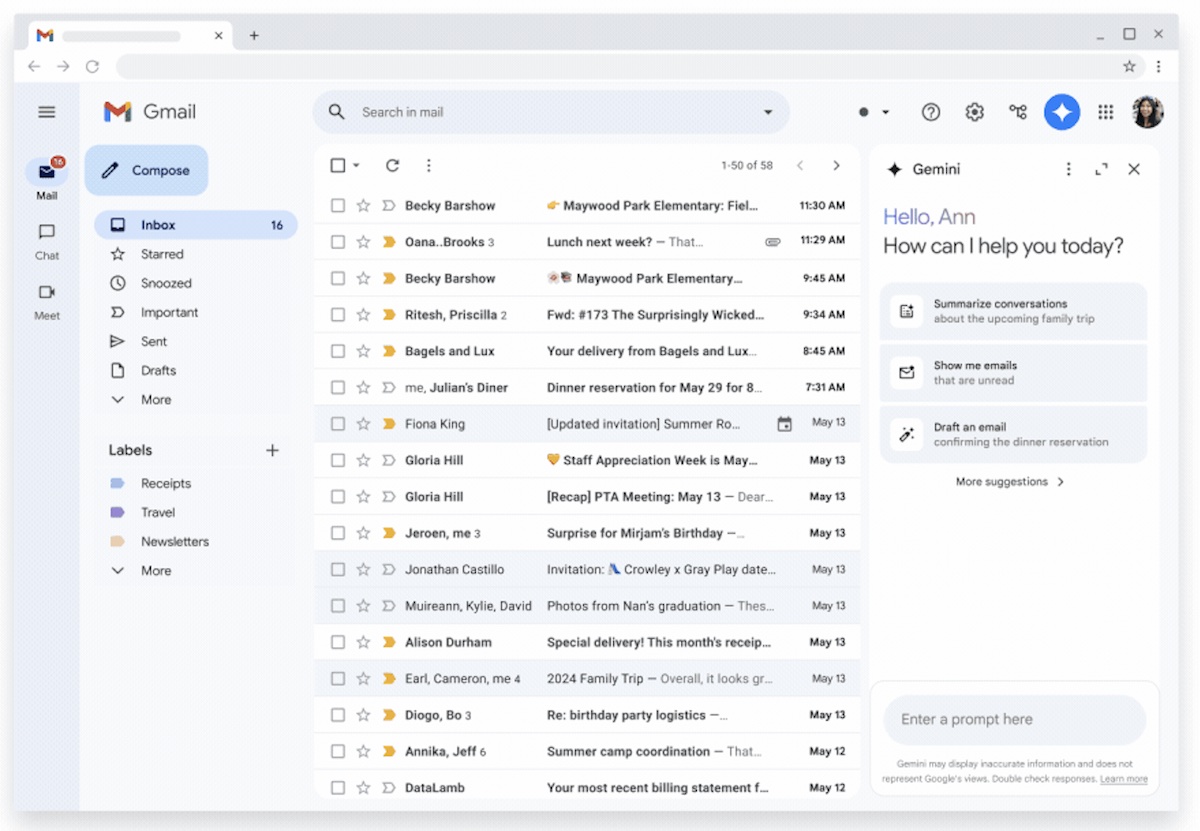Open Gemini panel more options menu
Viewport: 1200px width, 831px height.
tap(1068, 169)
